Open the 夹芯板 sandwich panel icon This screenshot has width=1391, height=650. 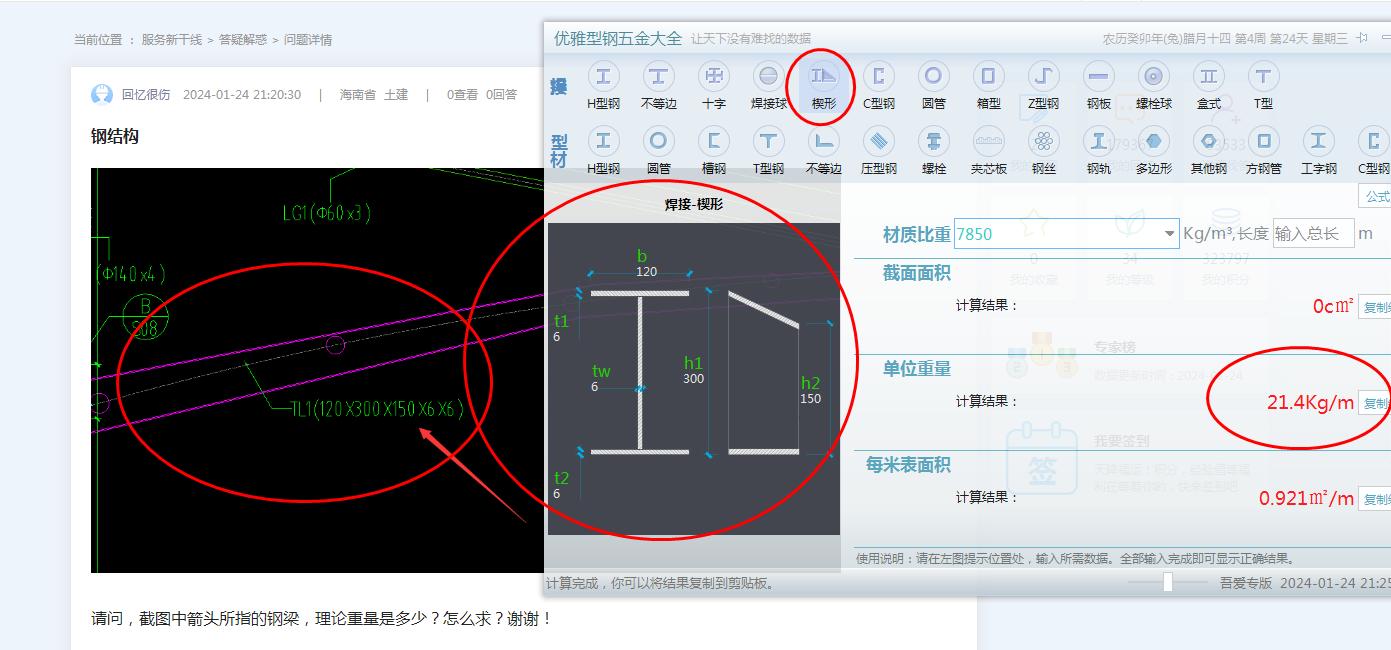[x=988, y=150]
